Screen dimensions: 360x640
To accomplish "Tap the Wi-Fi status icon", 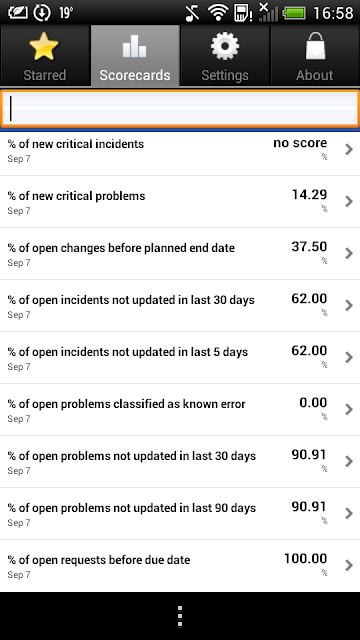I will pos(218,13).
